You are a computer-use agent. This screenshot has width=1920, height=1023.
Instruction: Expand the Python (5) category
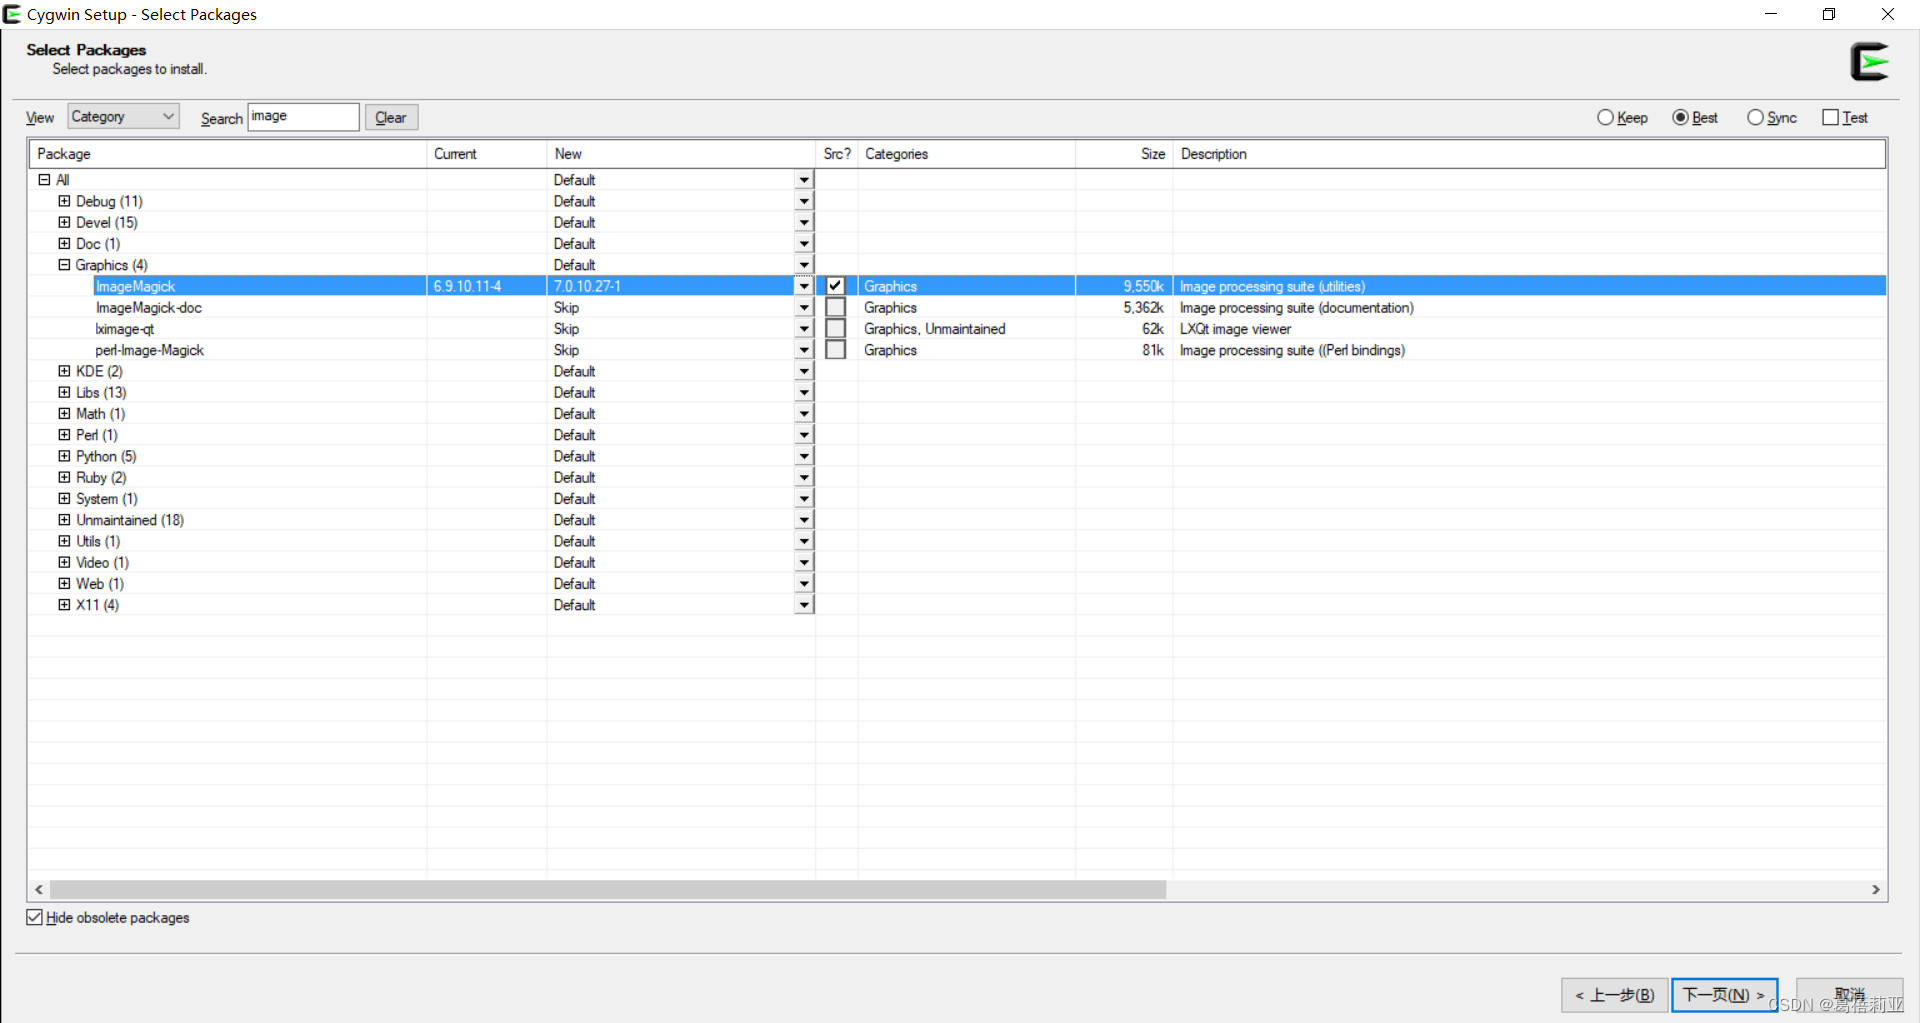click(64, 456)
